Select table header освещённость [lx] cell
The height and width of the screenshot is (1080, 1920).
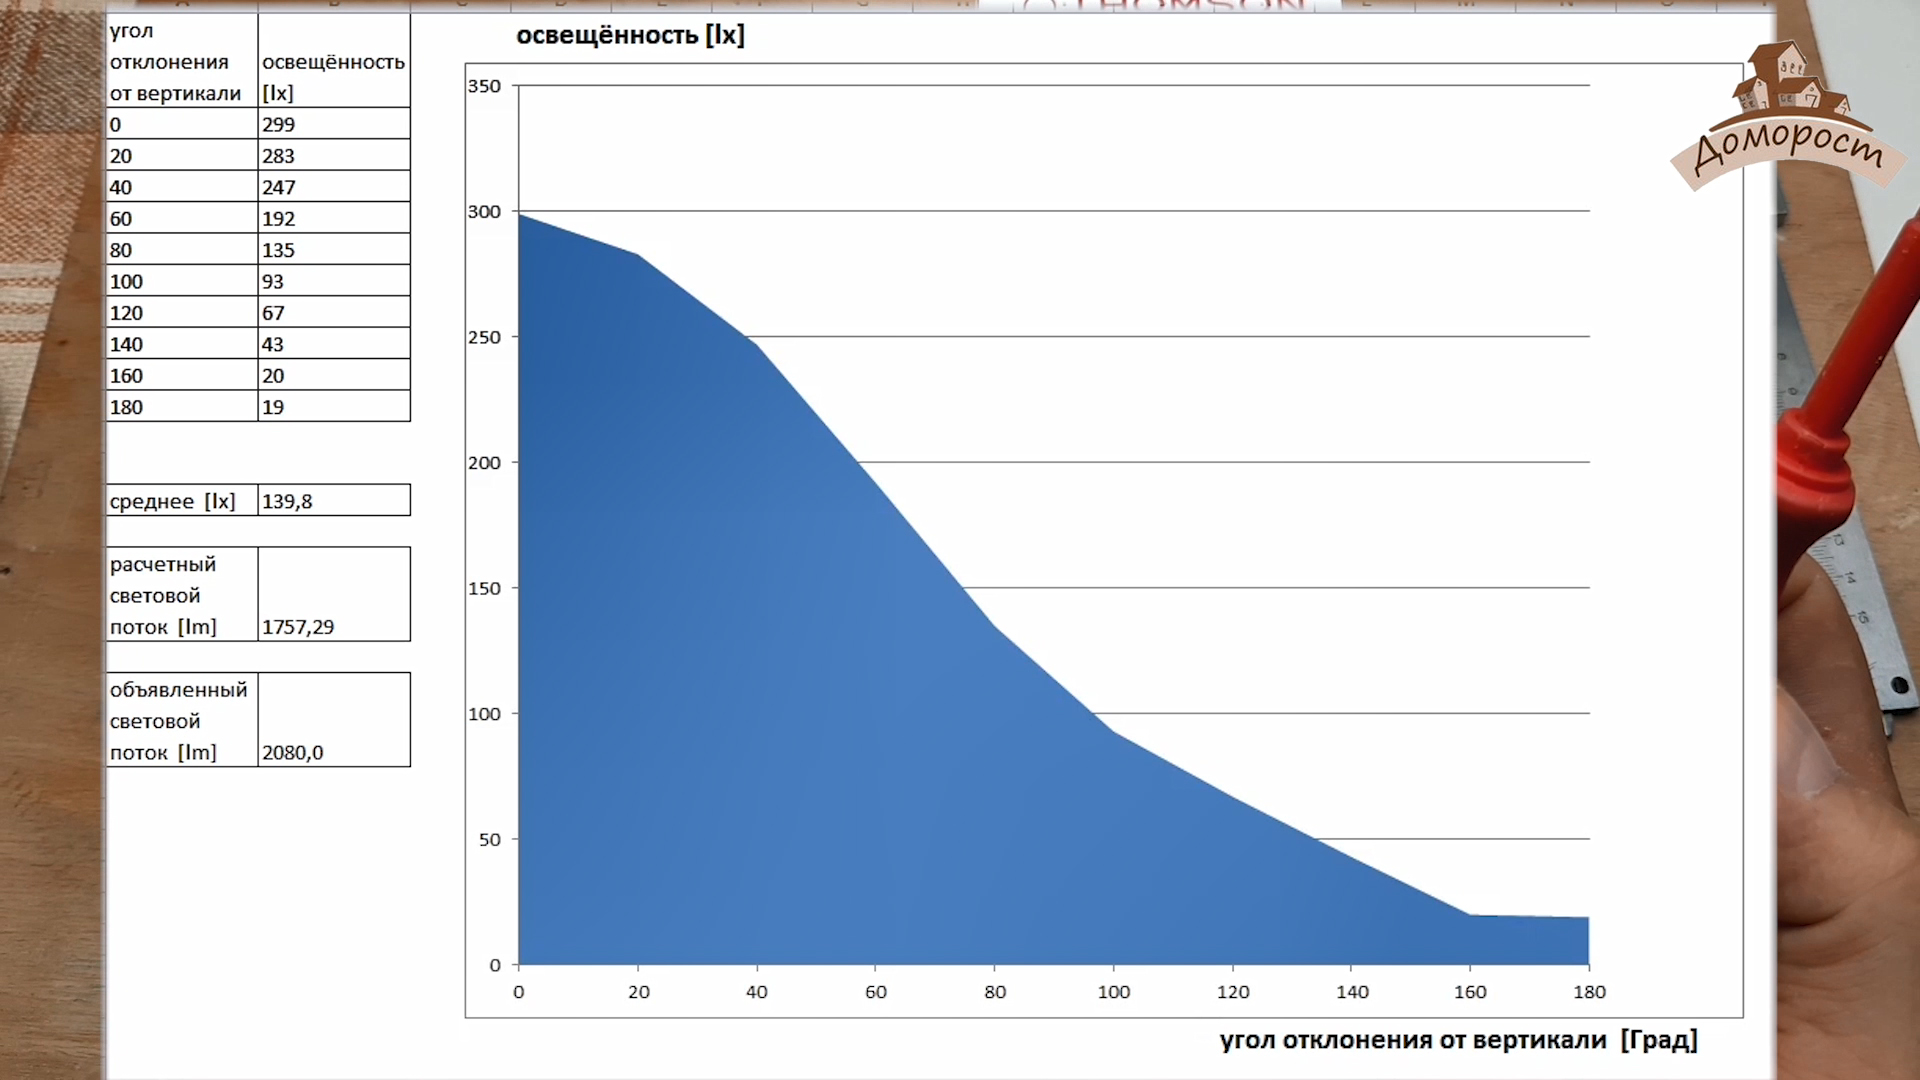pos(332,62)
